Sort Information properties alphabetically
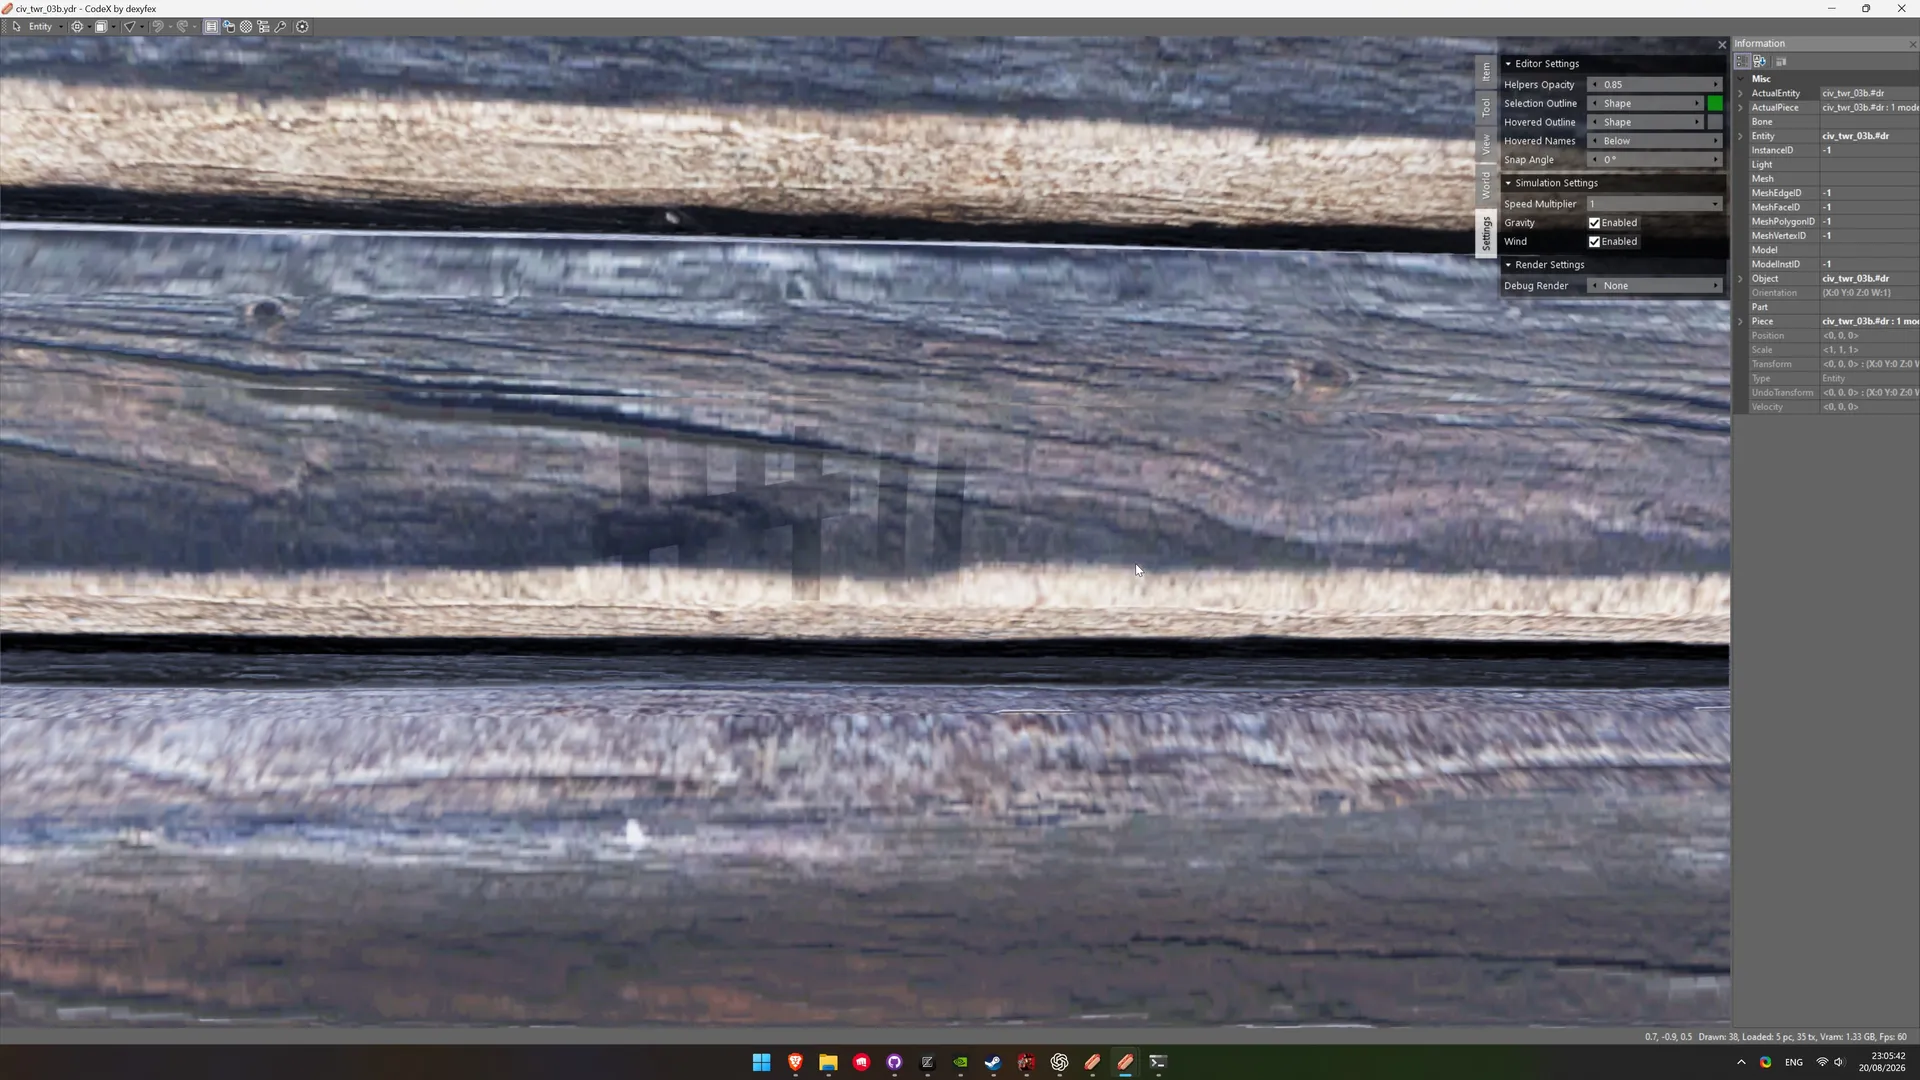This screenshot has height=1080, width=1920. 1759,62
